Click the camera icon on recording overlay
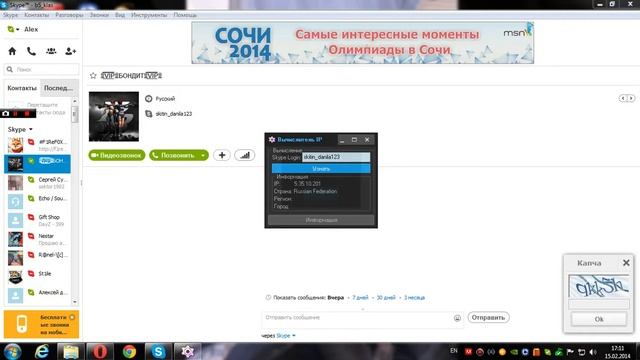The height and width of the screenshot is (360, 640). tap(6, 113)
